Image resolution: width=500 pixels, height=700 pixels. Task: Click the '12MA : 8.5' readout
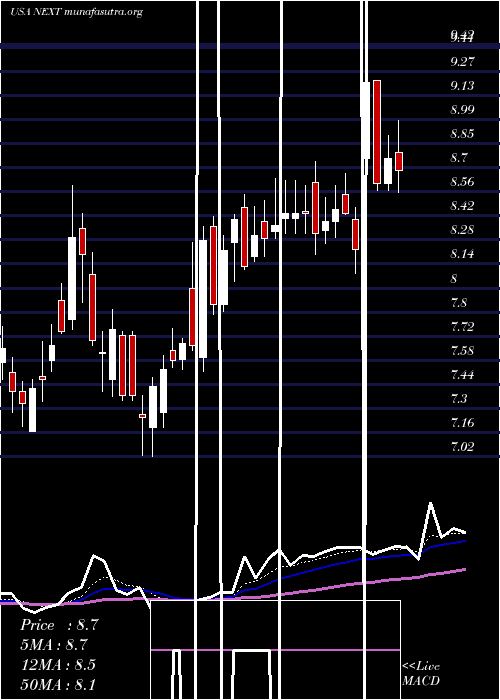tap(58, 664)
